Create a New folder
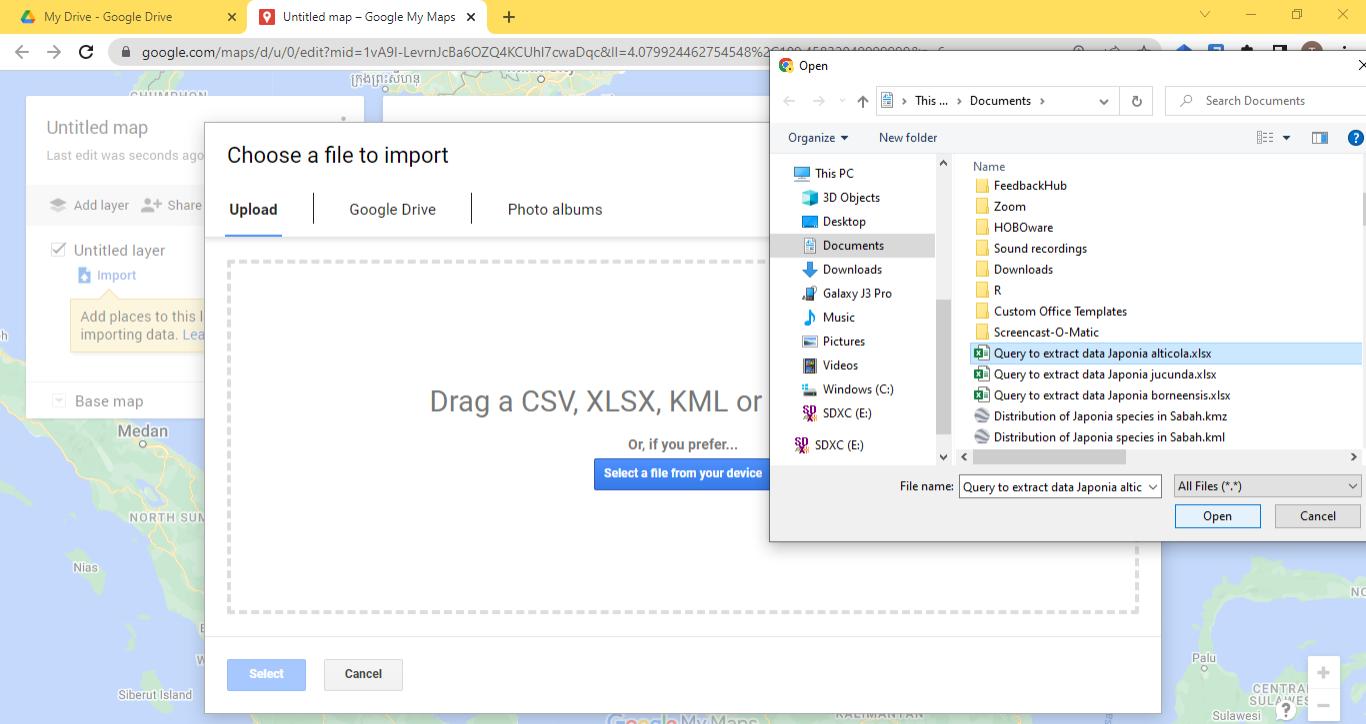The height and width of the screenshot is (724, 1366). 908,138
